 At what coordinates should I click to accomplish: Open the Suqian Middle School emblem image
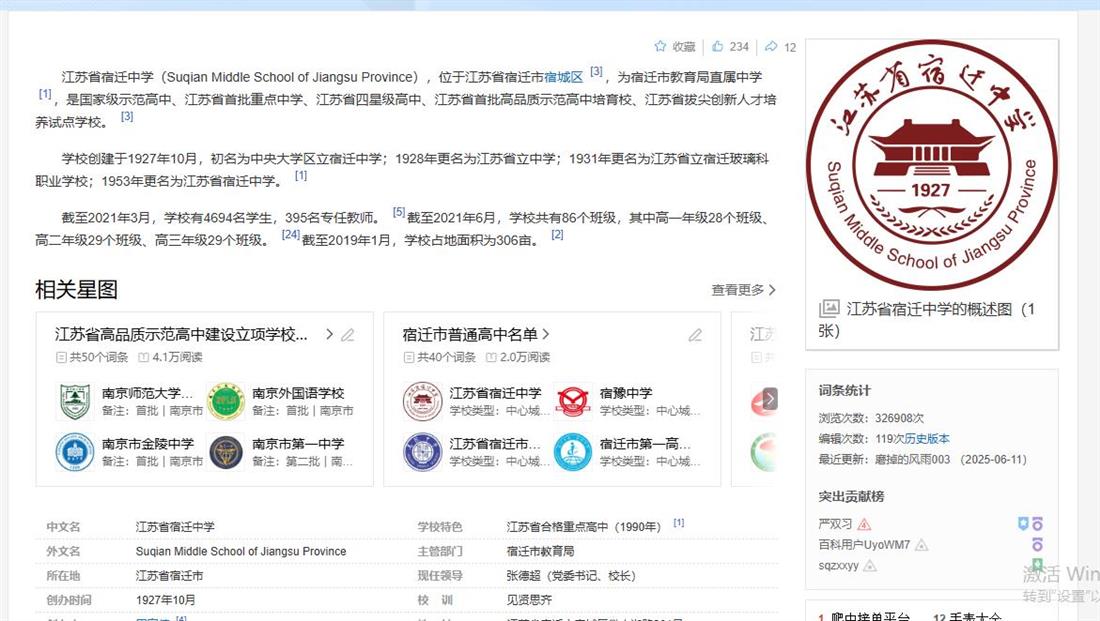(x=932, y=164)
